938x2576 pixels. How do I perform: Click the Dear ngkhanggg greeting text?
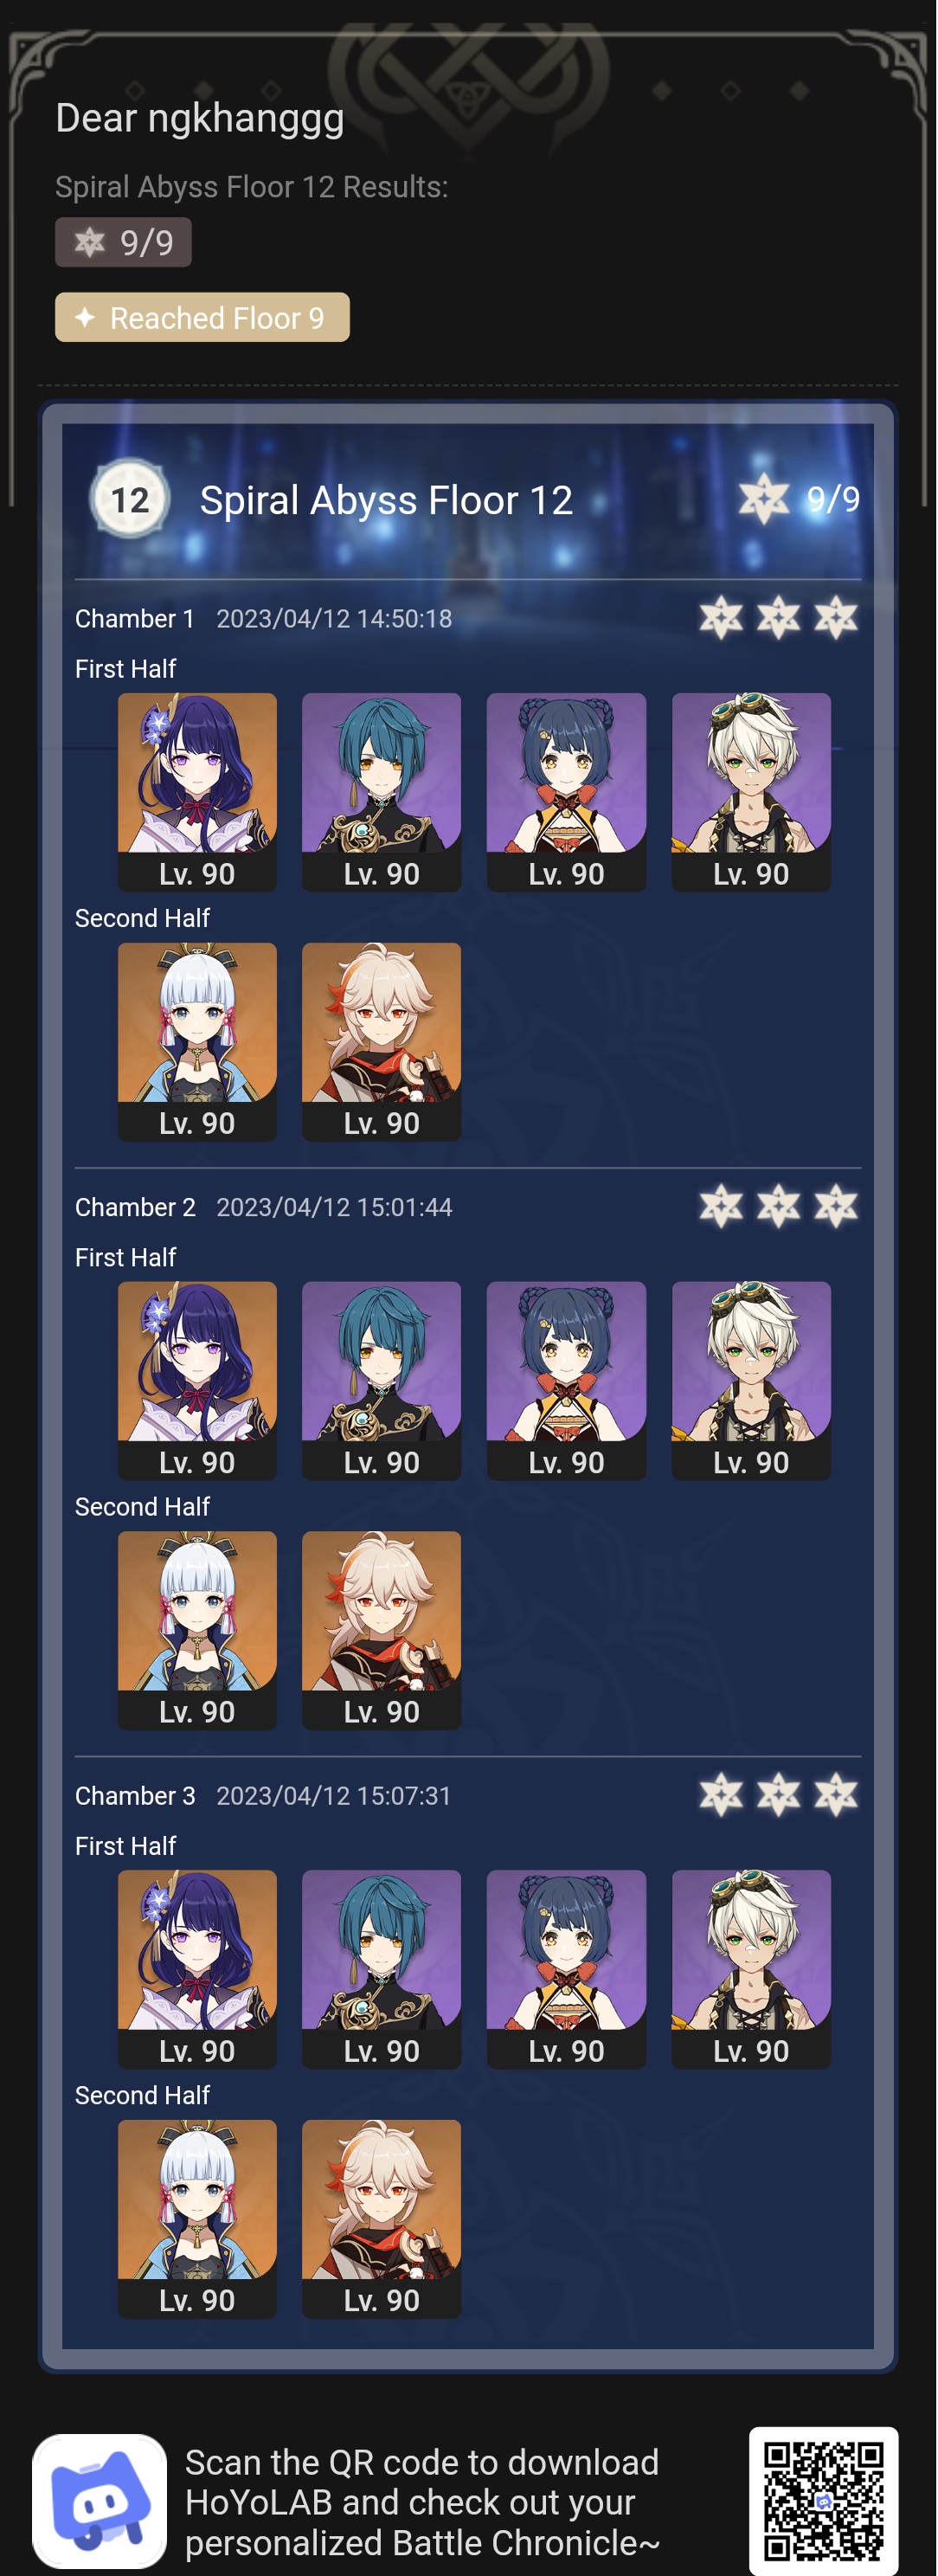pos(200,119)
